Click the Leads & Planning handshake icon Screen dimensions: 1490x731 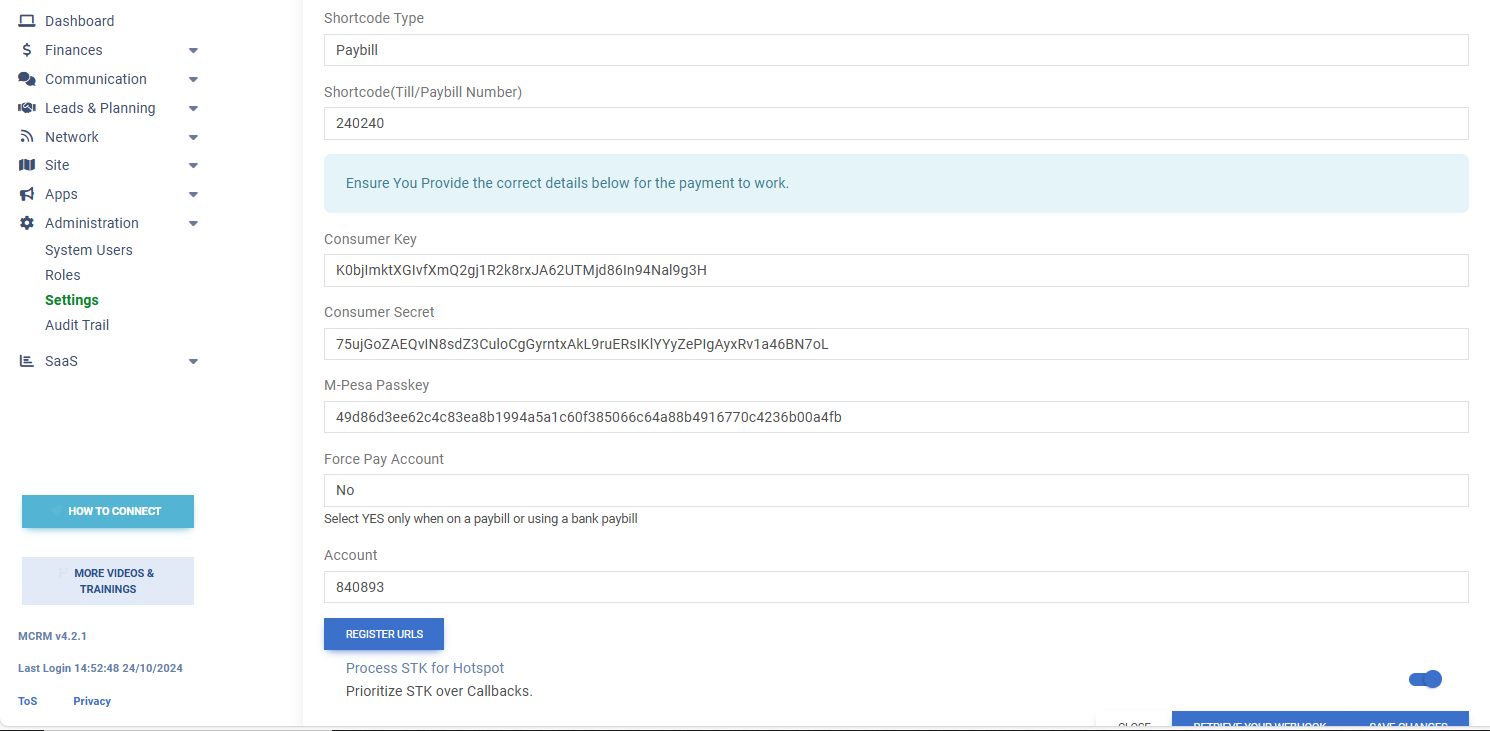pos(28,107)
